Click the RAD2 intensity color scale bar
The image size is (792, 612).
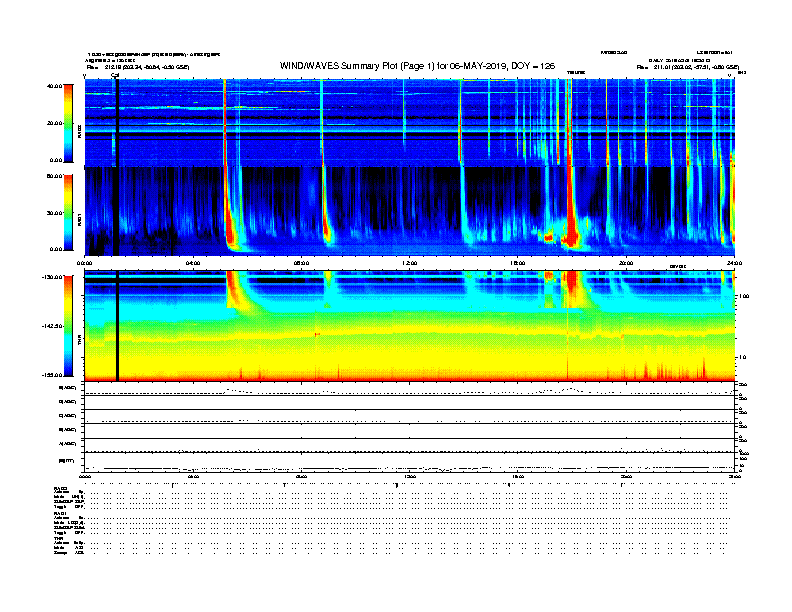click(68, 123)
